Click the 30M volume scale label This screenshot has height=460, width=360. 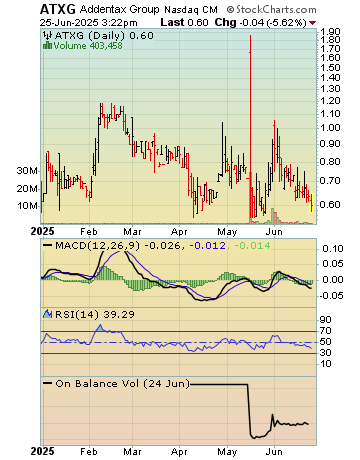[x=27, y=171]
